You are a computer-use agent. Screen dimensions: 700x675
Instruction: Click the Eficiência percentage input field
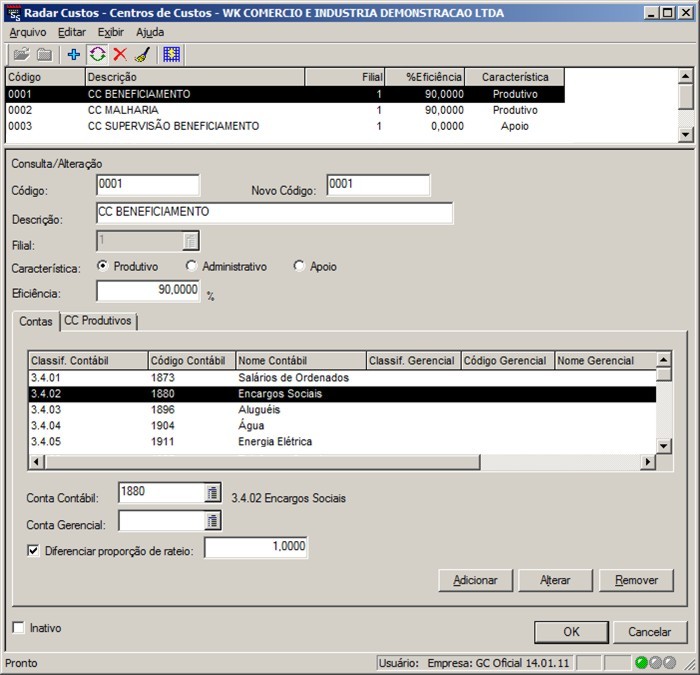148,291
